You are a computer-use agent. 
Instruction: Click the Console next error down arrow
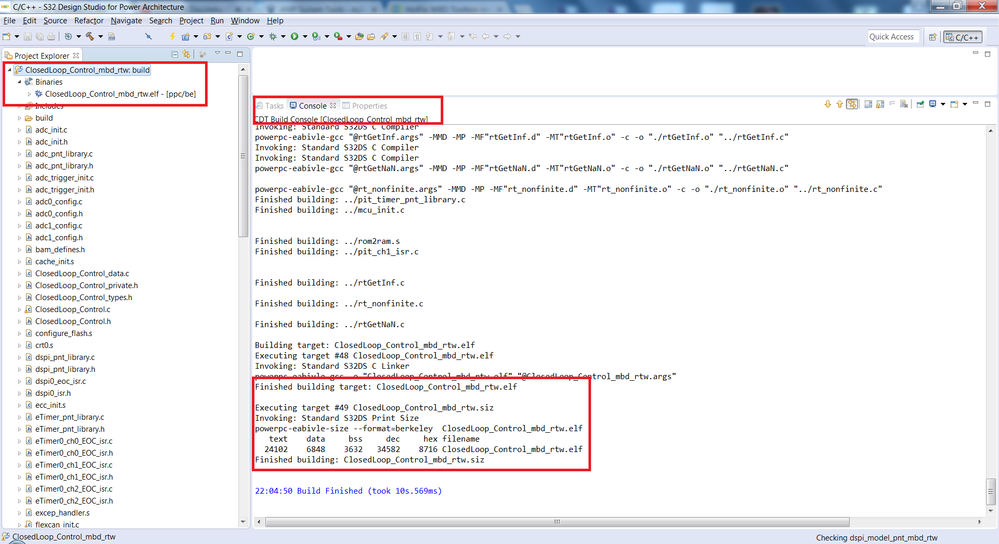[828, 104]
